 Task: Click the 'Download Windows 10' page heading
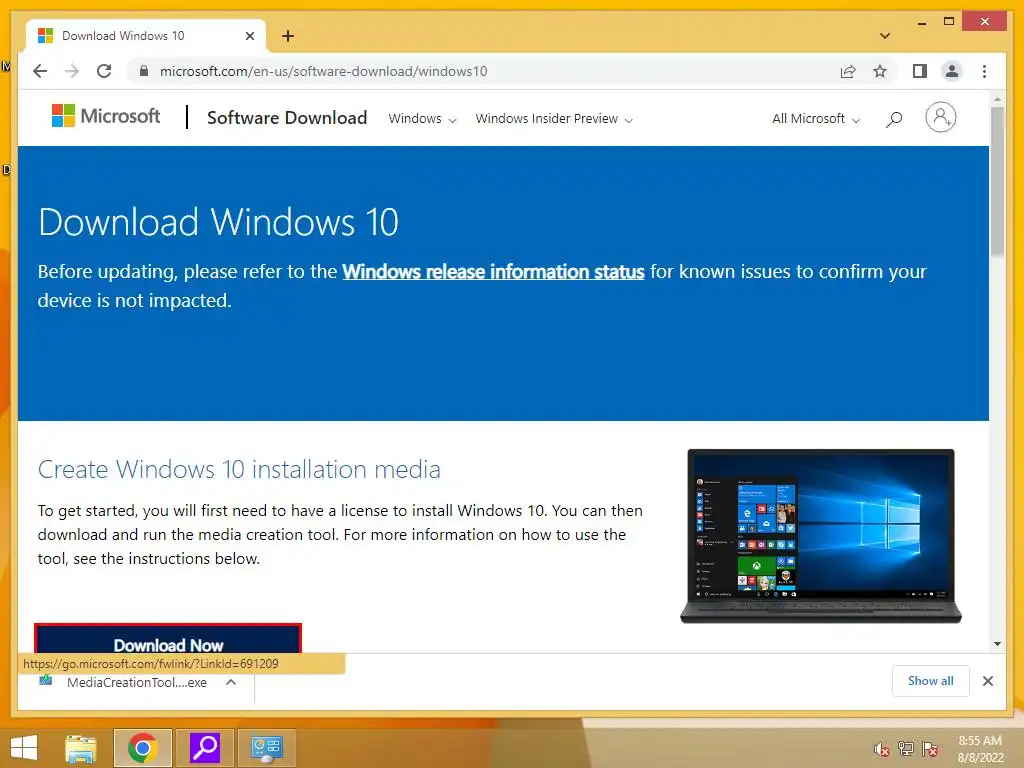218,222
